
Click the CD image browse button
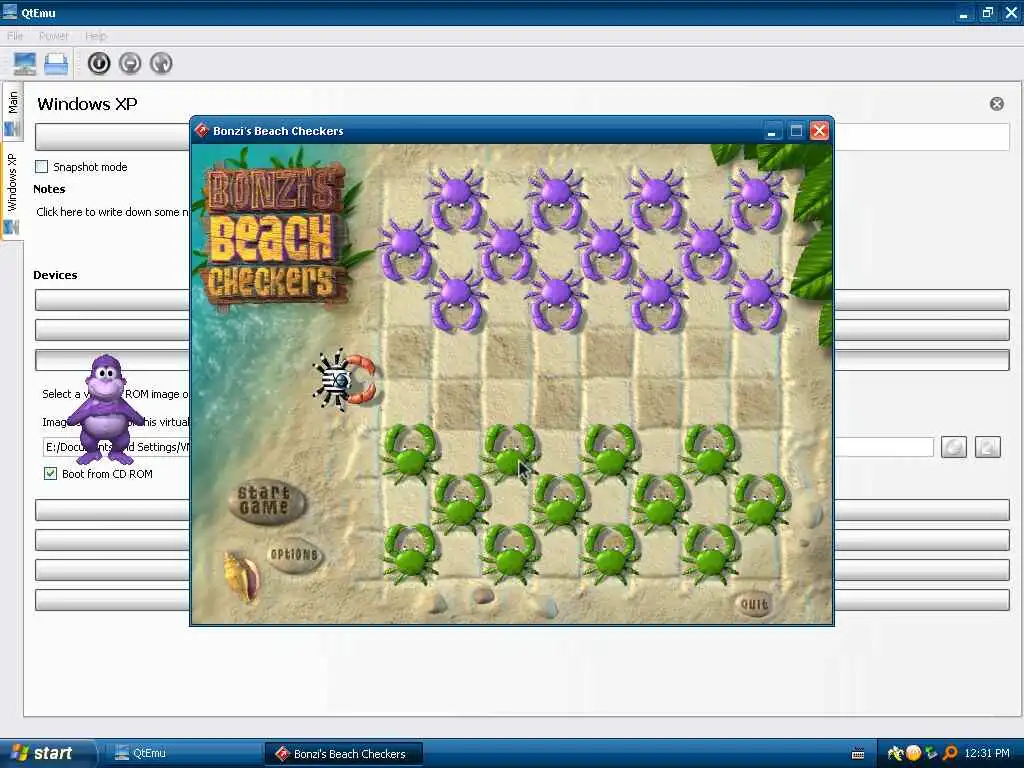pyautogui.click(x=954, y=447)
